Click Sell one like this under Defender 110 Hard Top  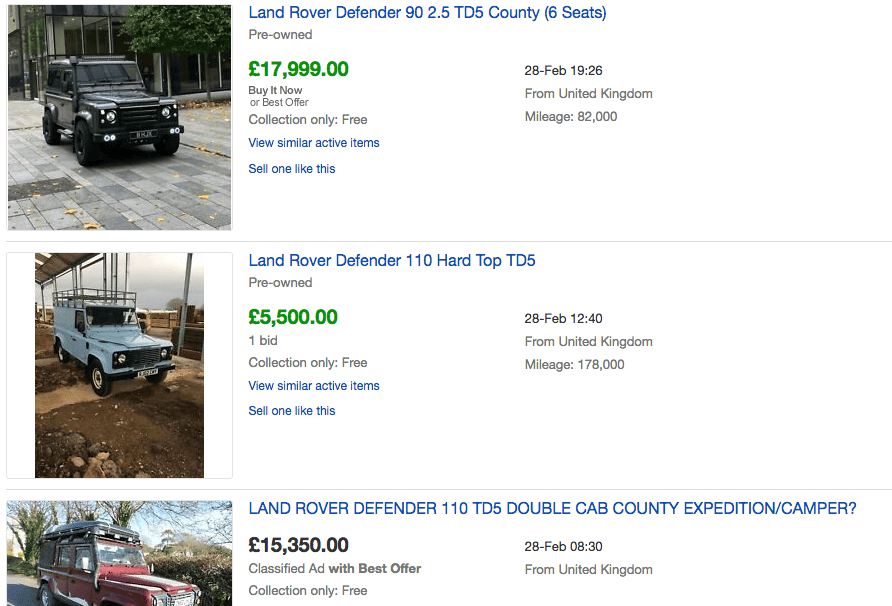pyautogui.click(x=292, y=411)
